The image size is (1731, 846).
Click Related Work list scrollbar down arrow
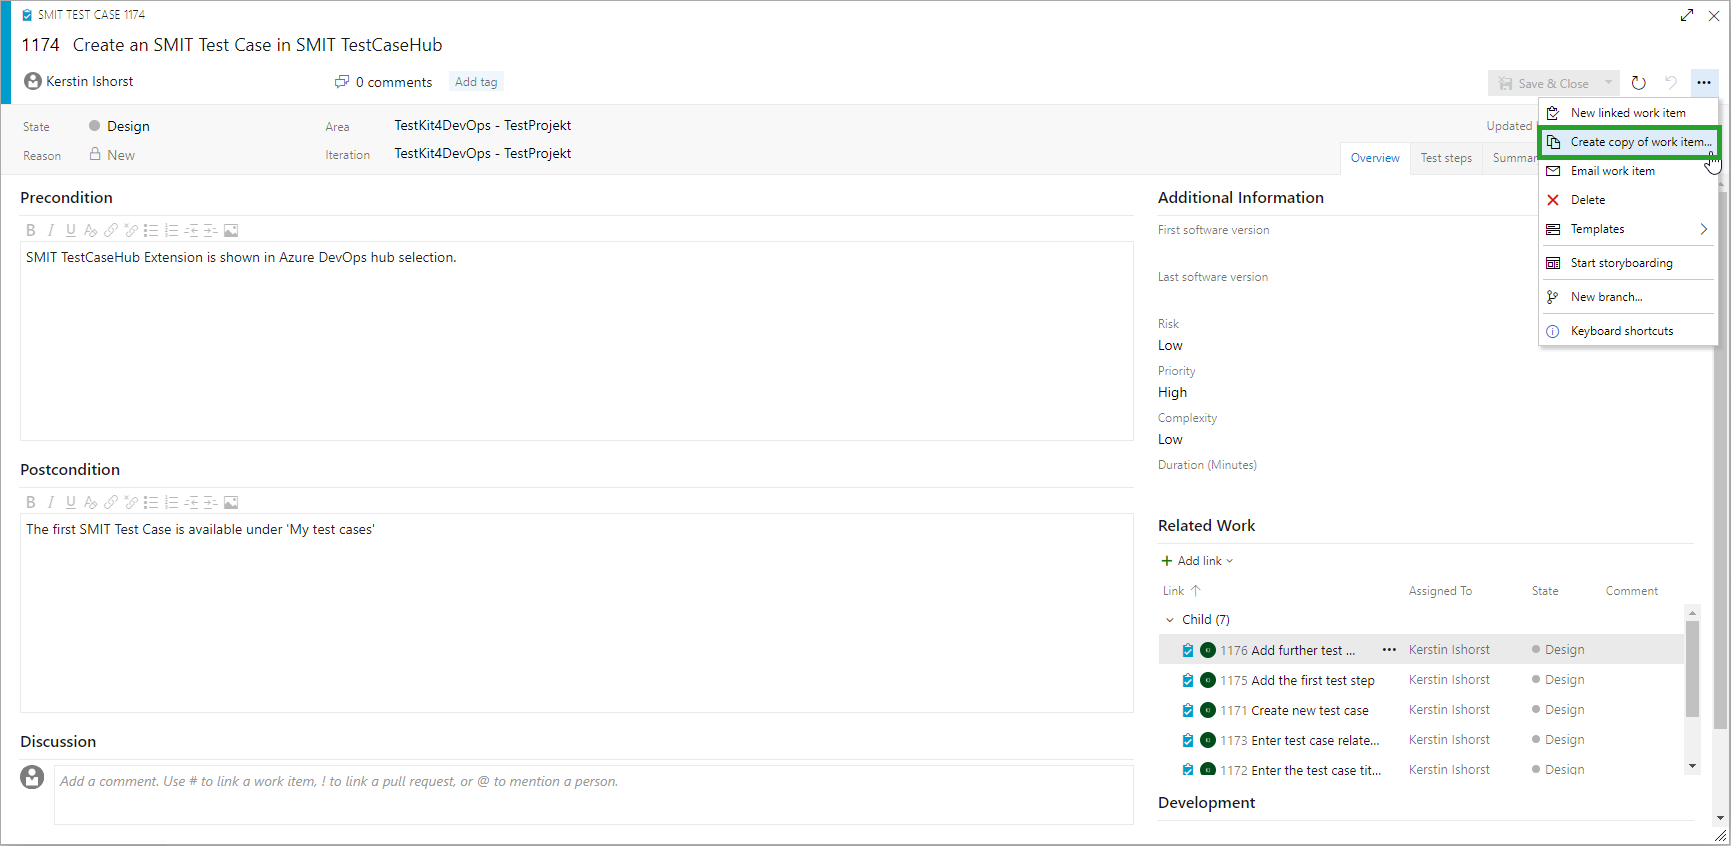click(1692, 766)
